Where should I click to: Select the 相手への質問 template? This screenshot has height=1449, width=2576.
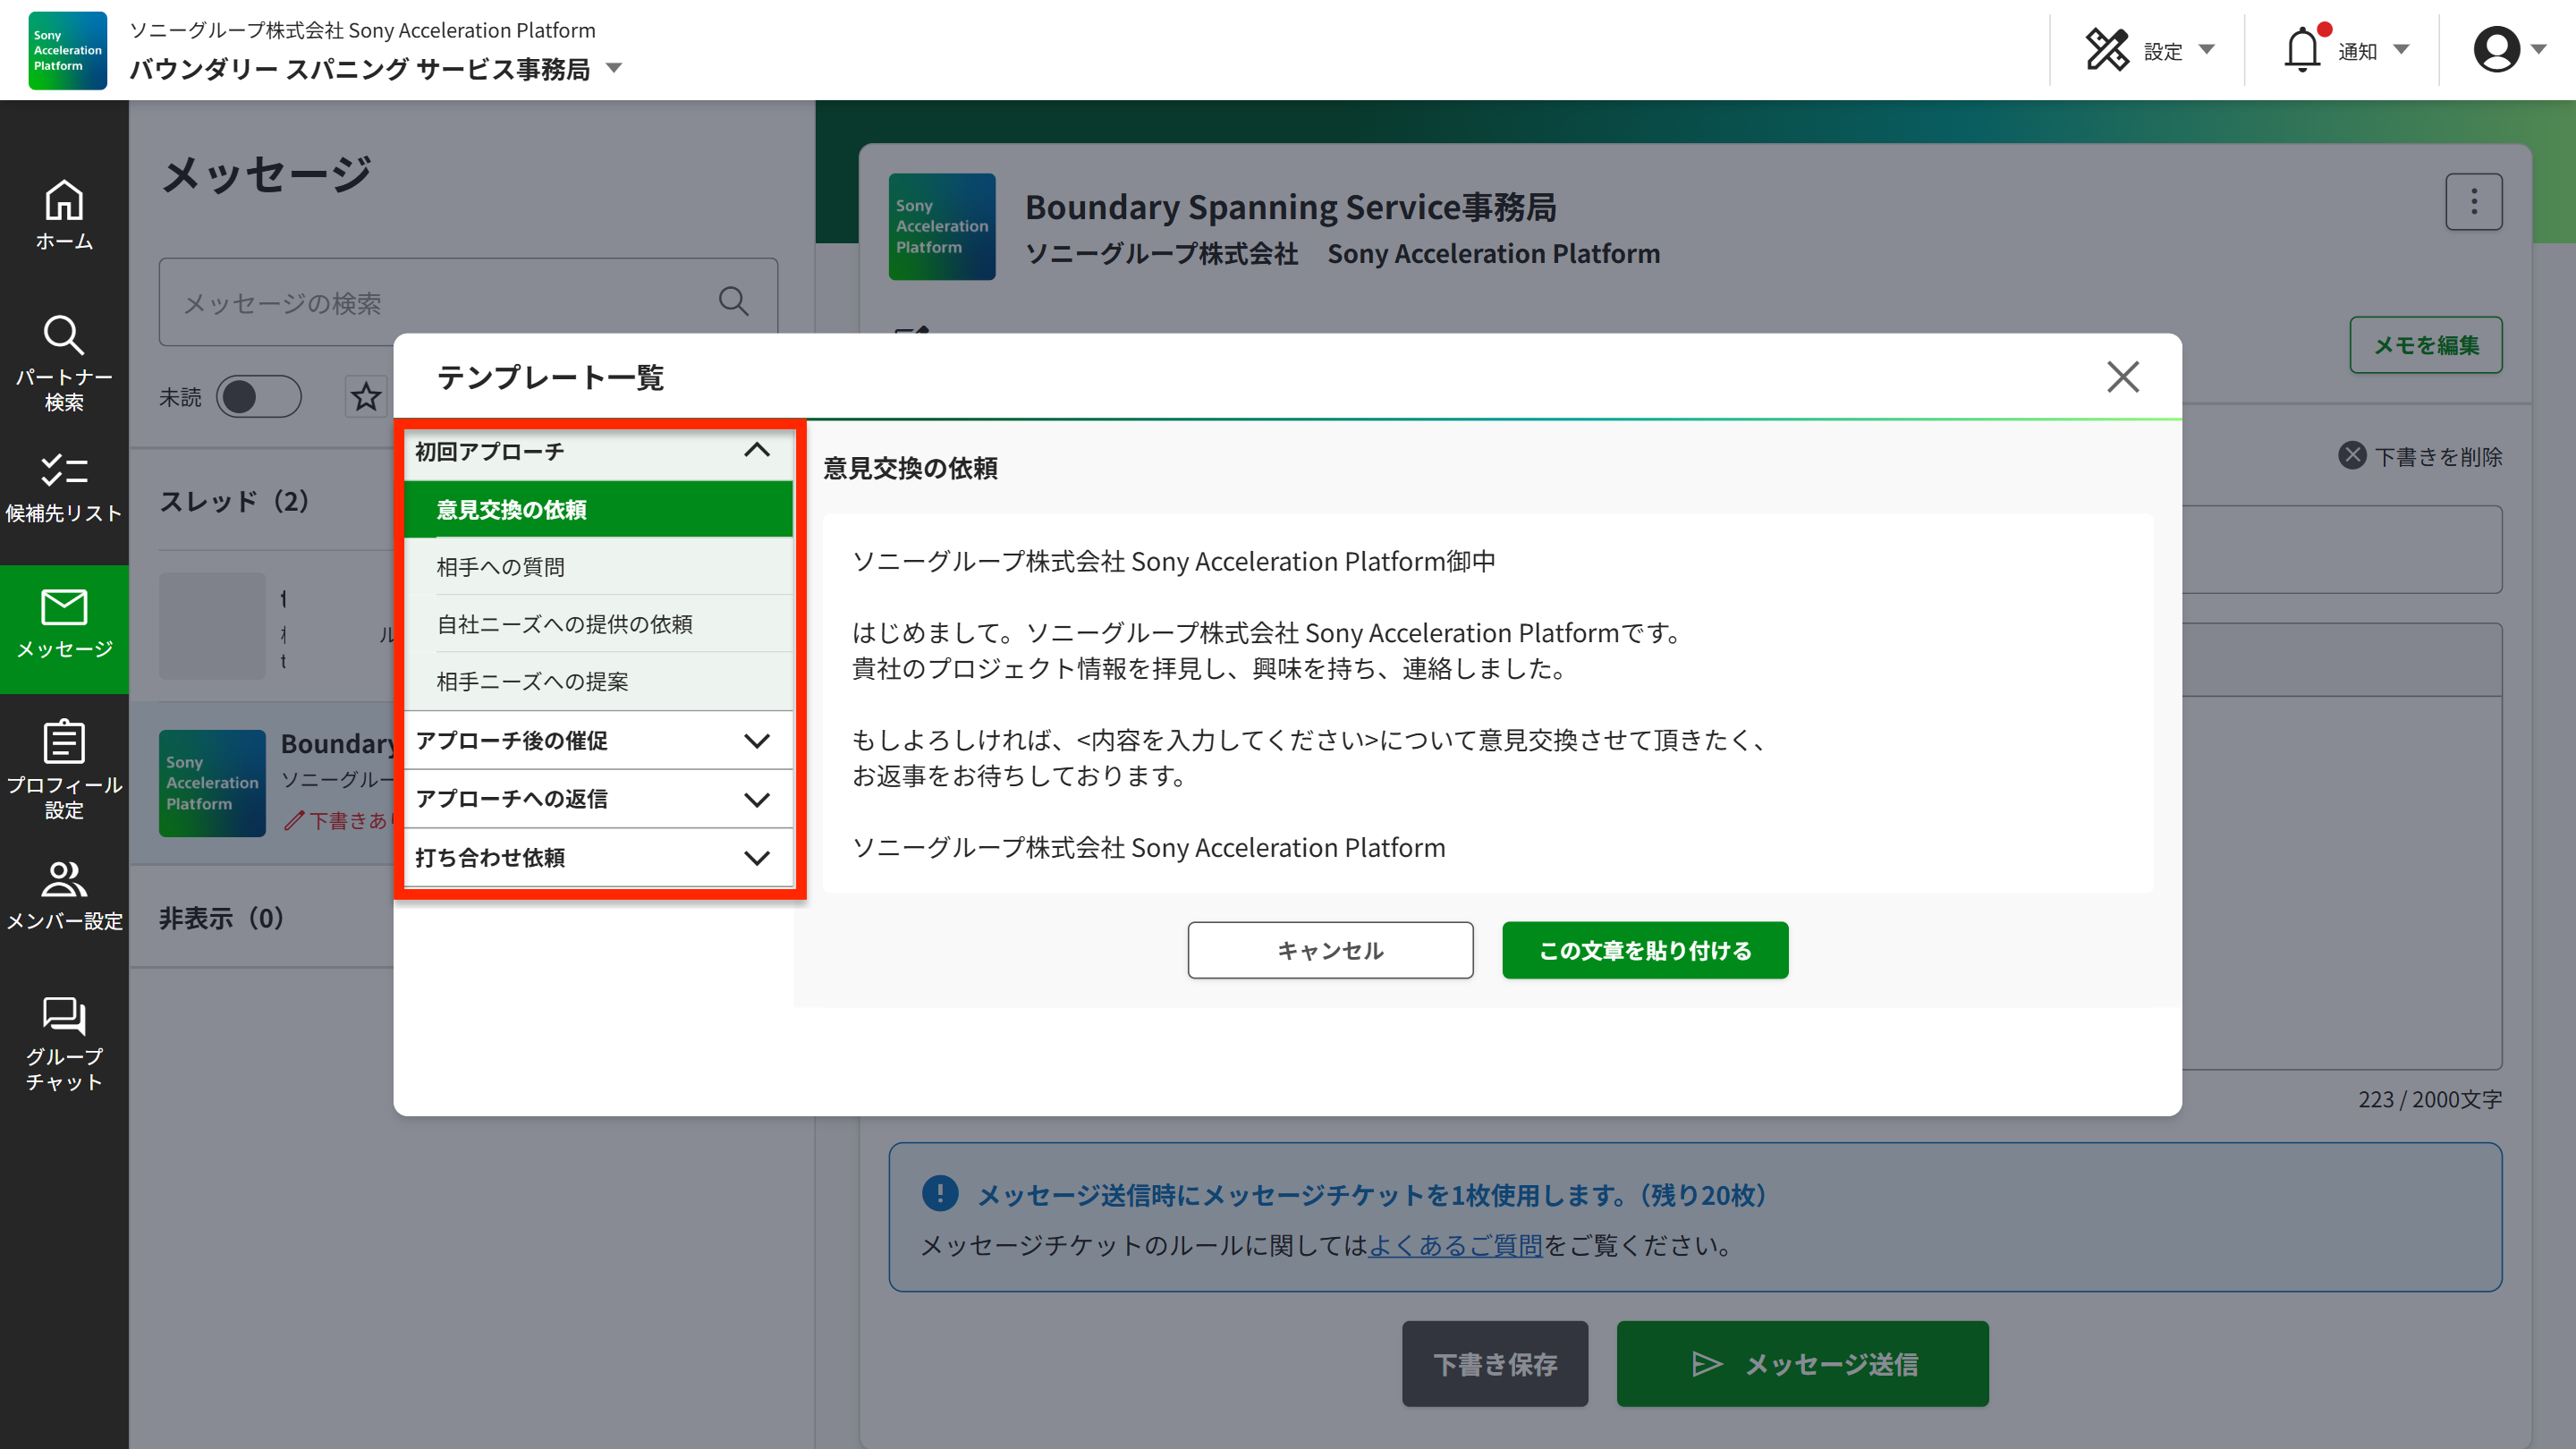click(x=500, y=567)
